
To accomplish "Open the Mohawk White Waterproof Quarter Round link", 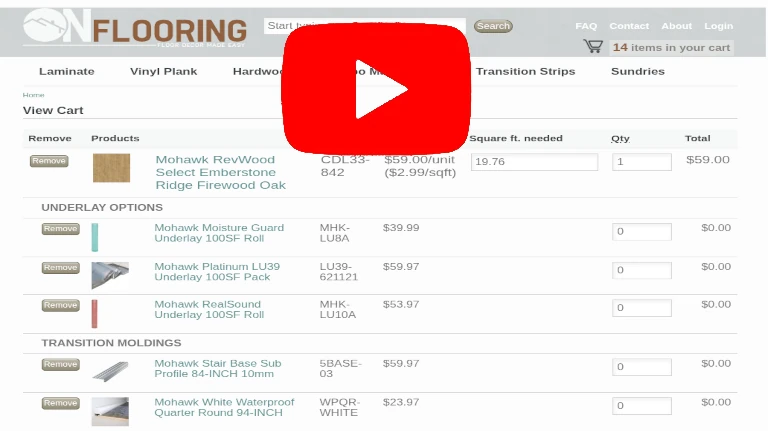I will pyautogui.click(x=224, y=407).
